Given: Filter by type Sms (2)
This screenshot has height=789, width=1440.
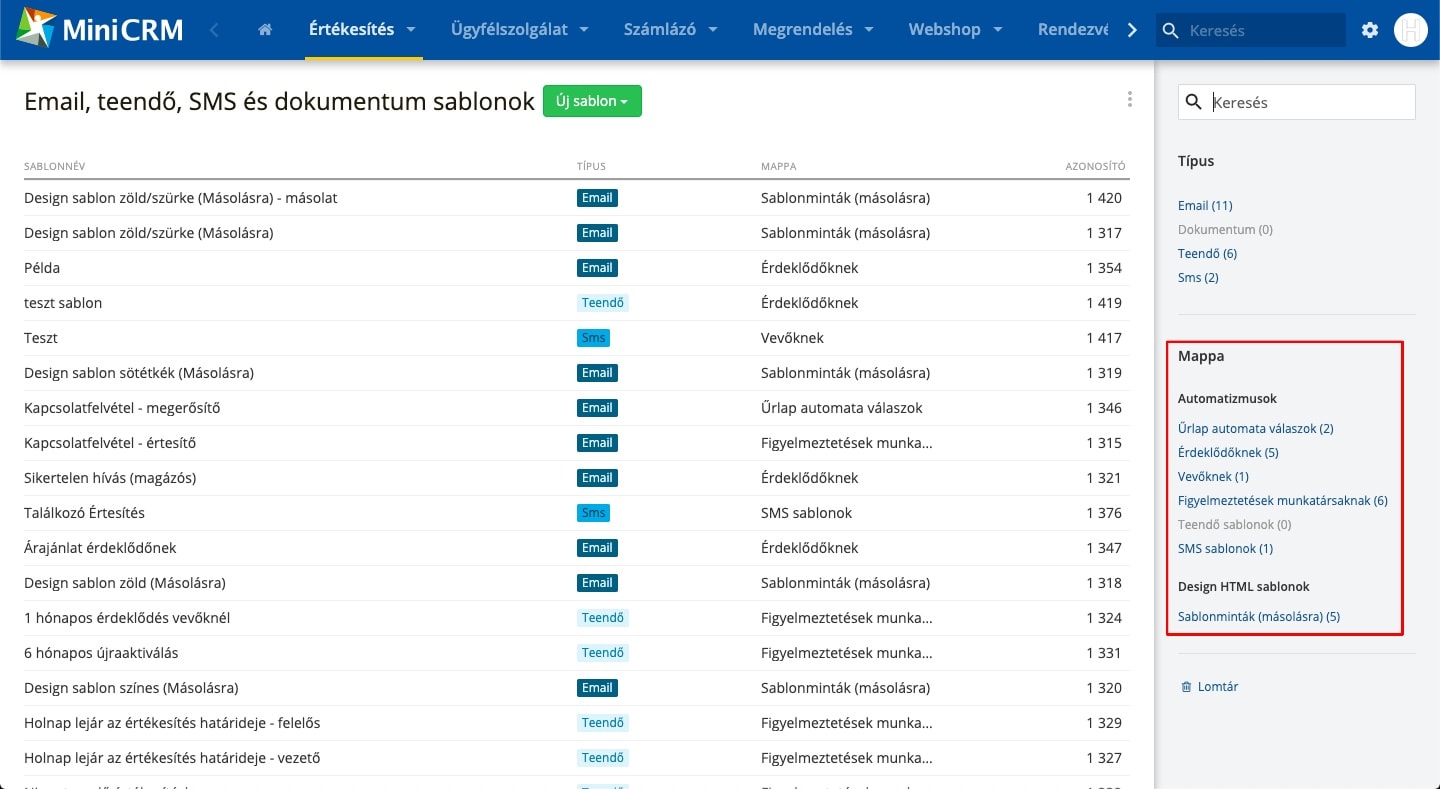Looking at the screenshot, I should coord(1198,278).
